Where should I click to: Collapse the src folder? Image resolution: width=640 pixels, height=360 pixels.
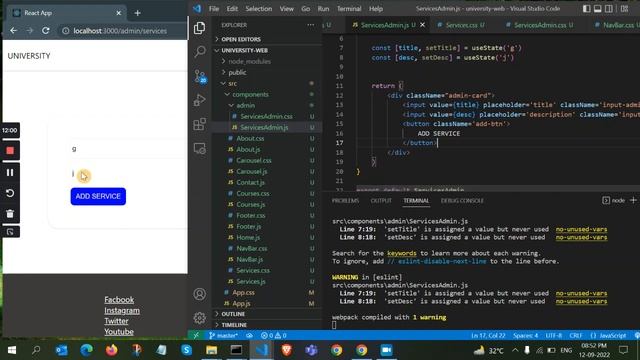[232, 83]
